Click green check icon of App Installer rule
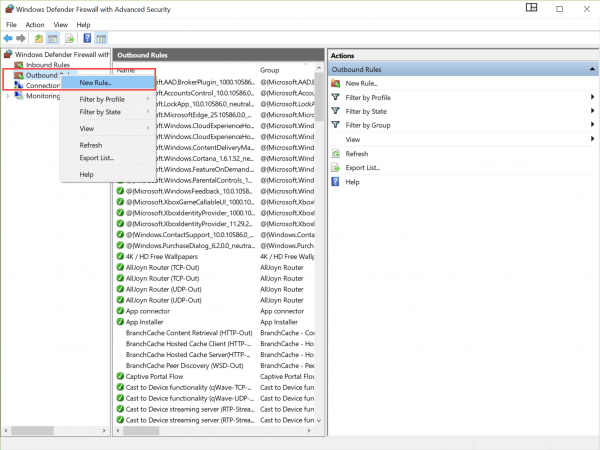The height and width of the screenshot is (450, 600). tap(120, 321)
